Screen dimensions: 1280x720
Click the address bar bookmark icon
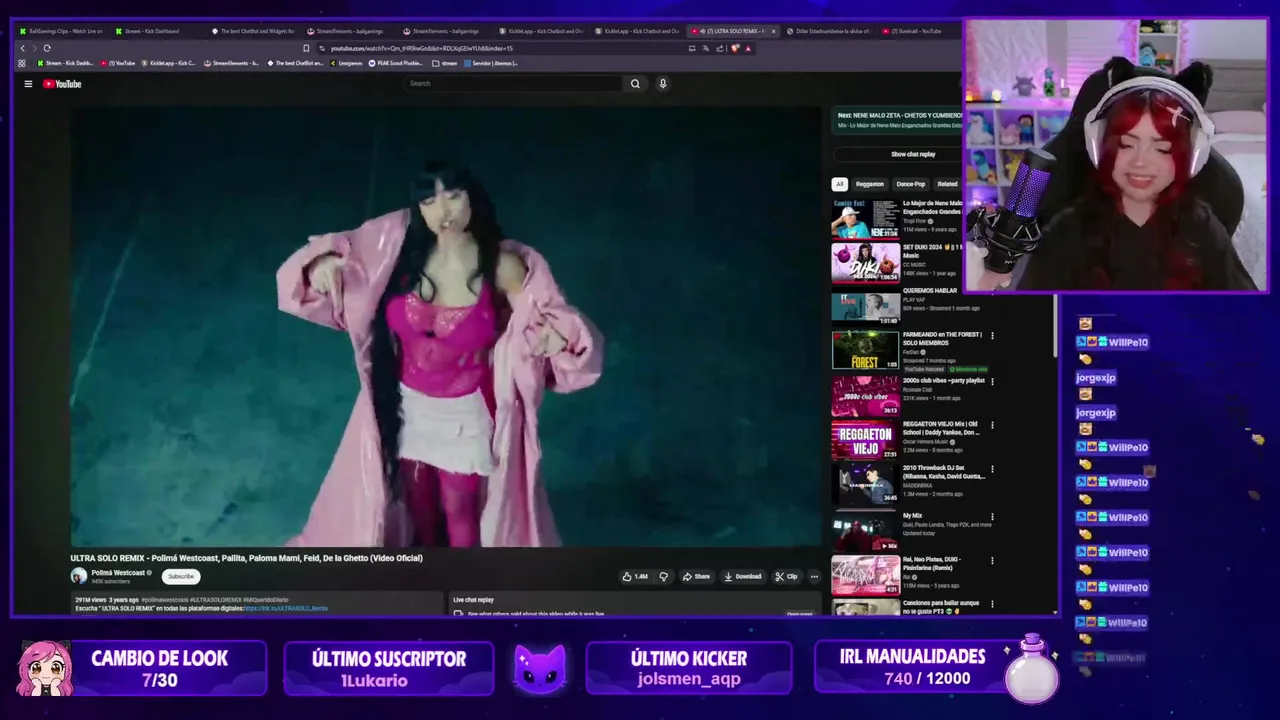306,48
